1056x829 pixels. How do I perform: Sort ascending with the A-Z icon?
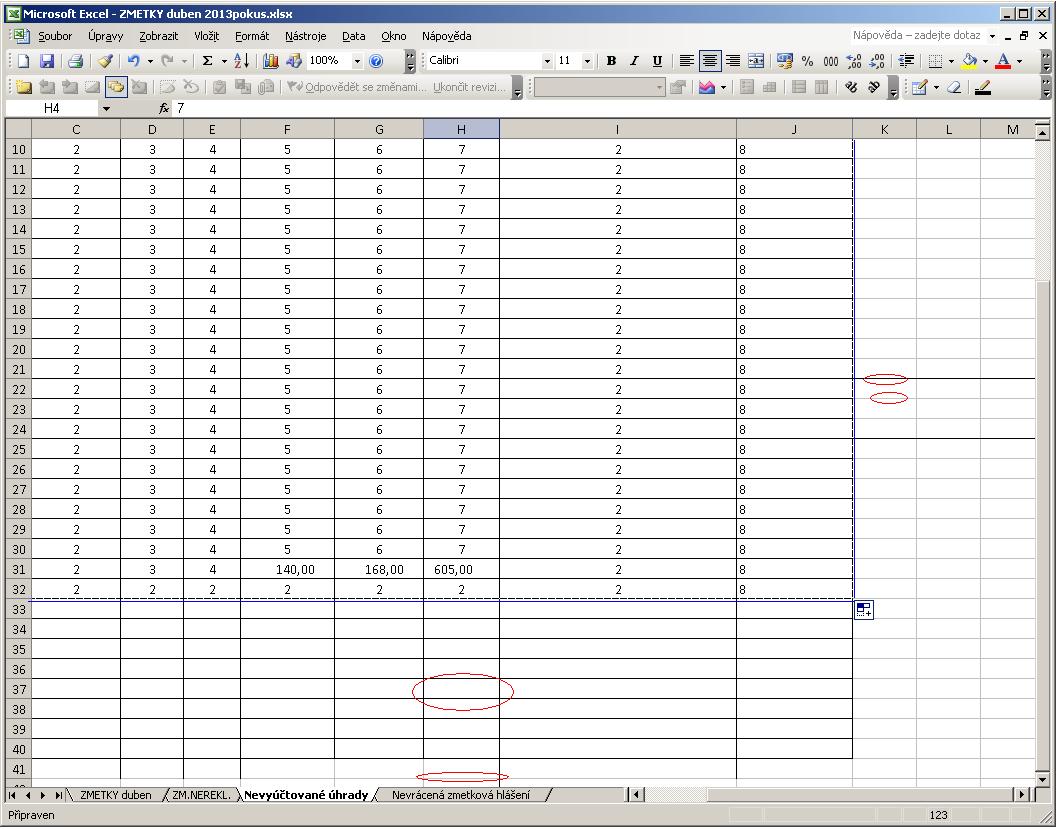[x=242, y=61]
